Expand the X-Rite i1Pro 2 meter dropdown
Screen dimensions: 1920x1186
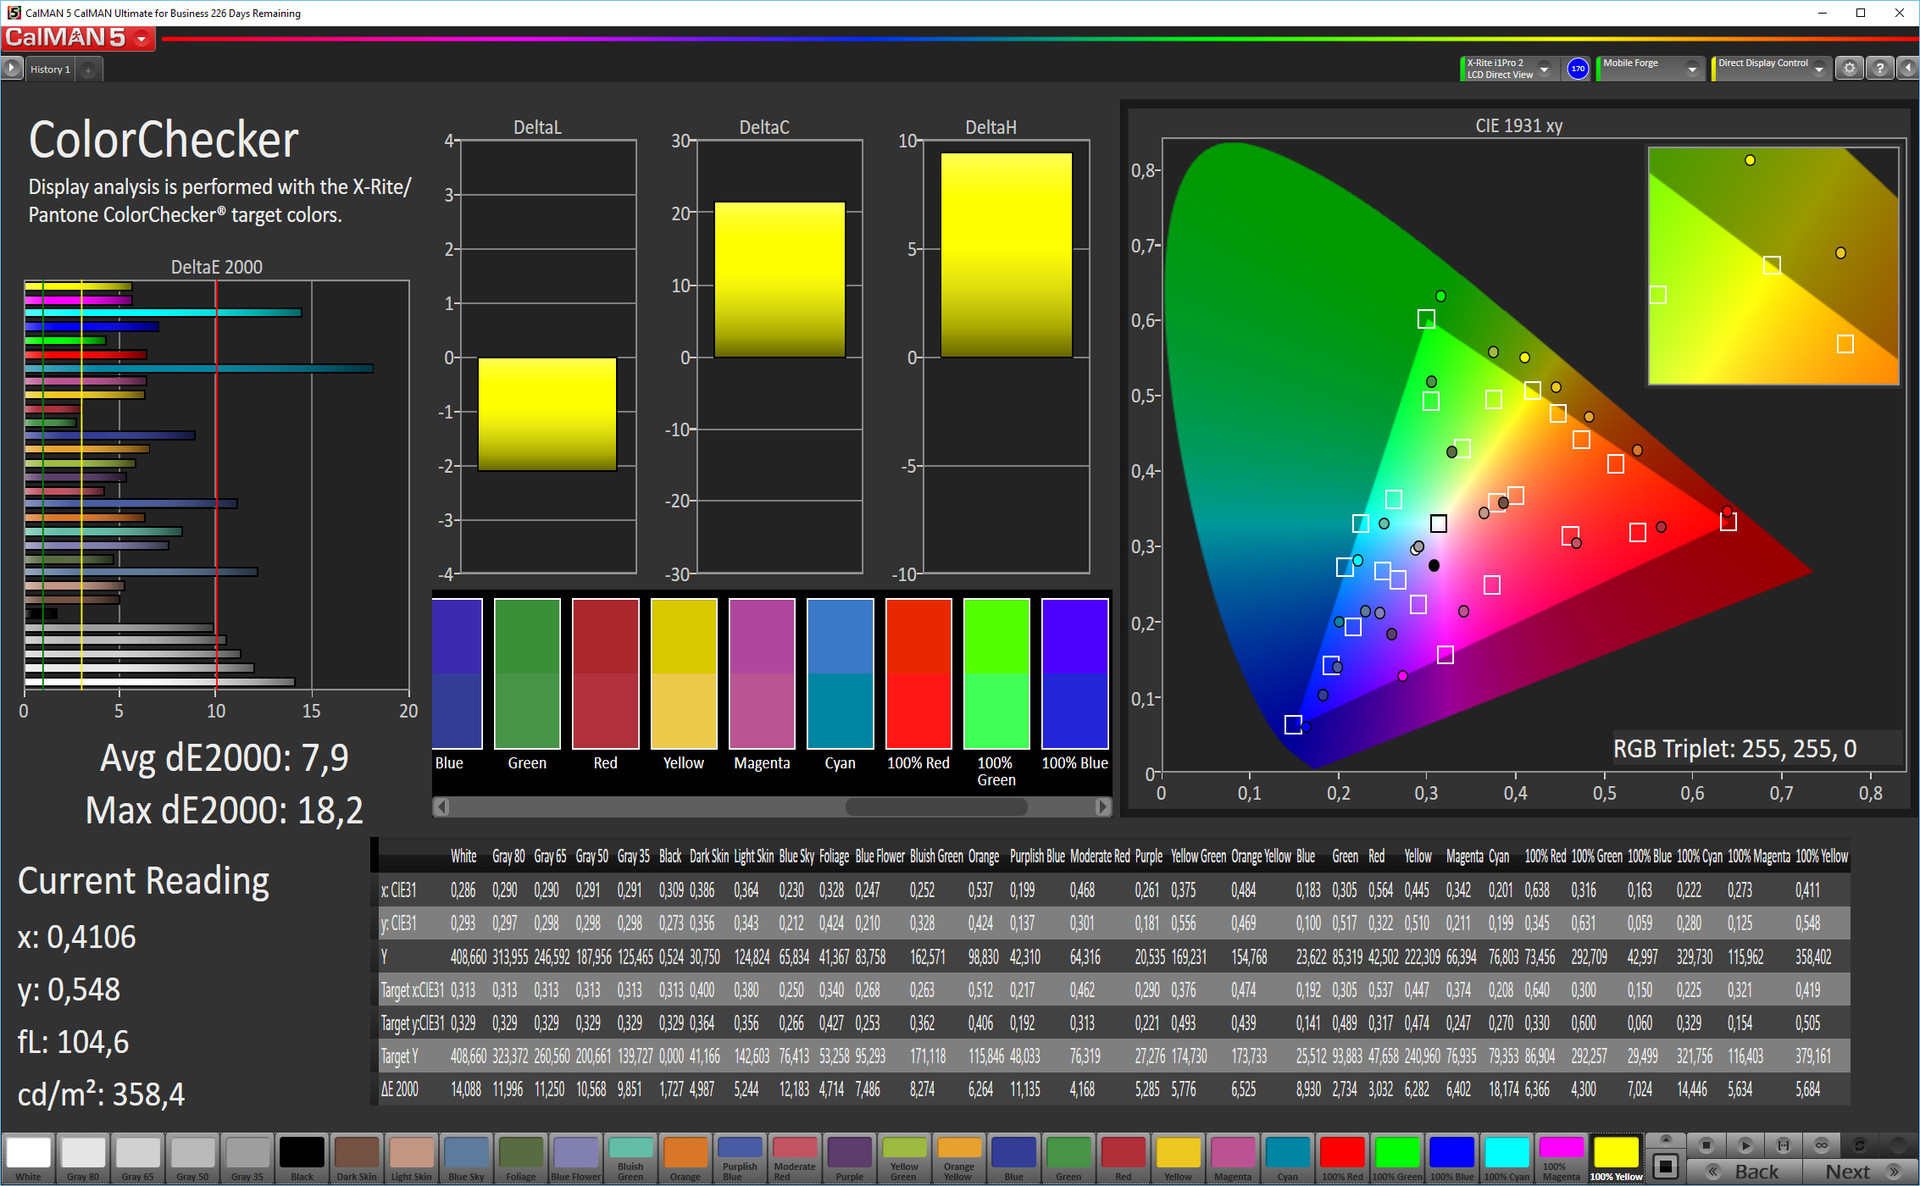1544,68
